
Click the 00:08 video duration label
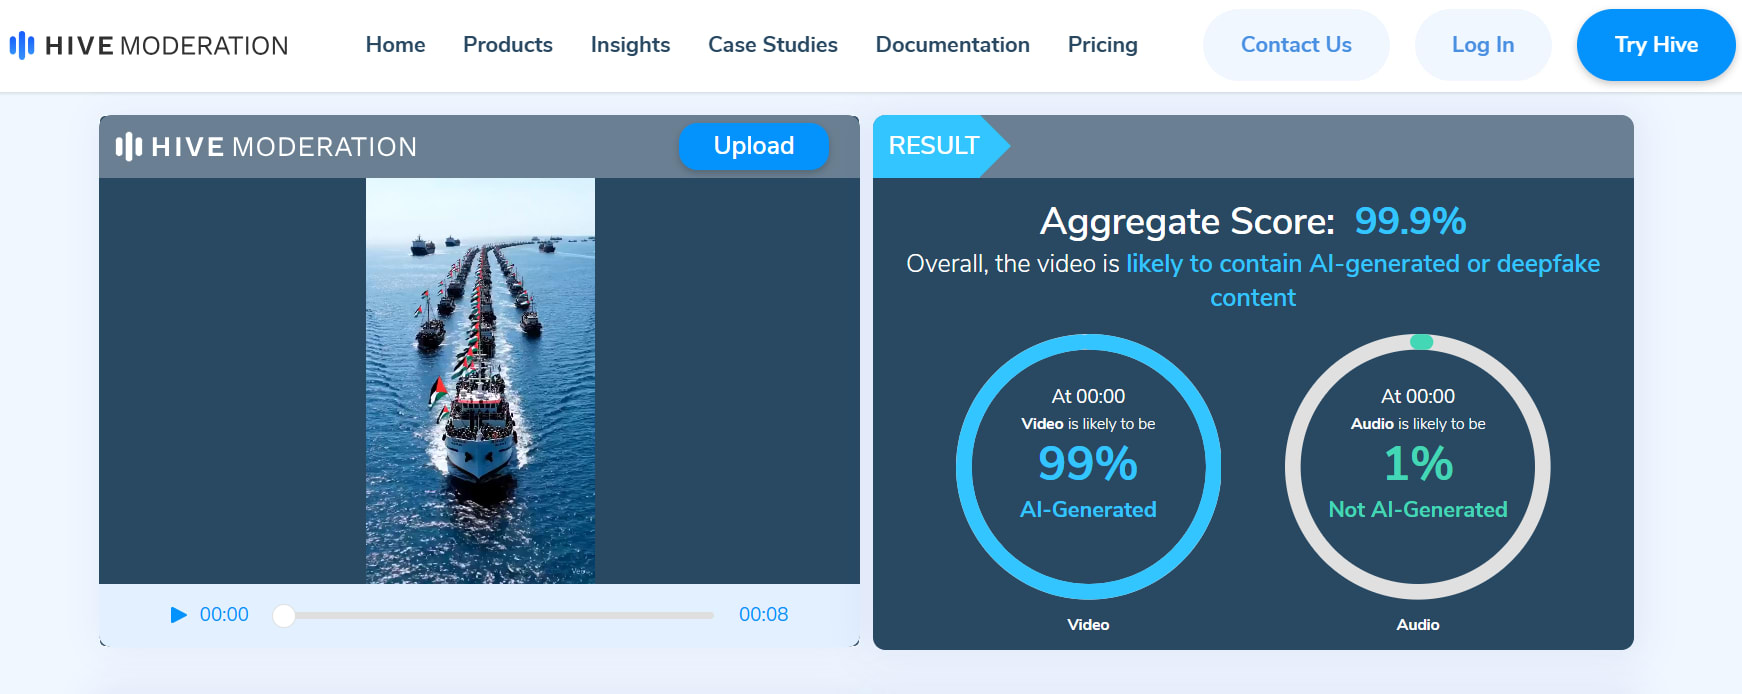pyautogui.click(x=763, y=615)
